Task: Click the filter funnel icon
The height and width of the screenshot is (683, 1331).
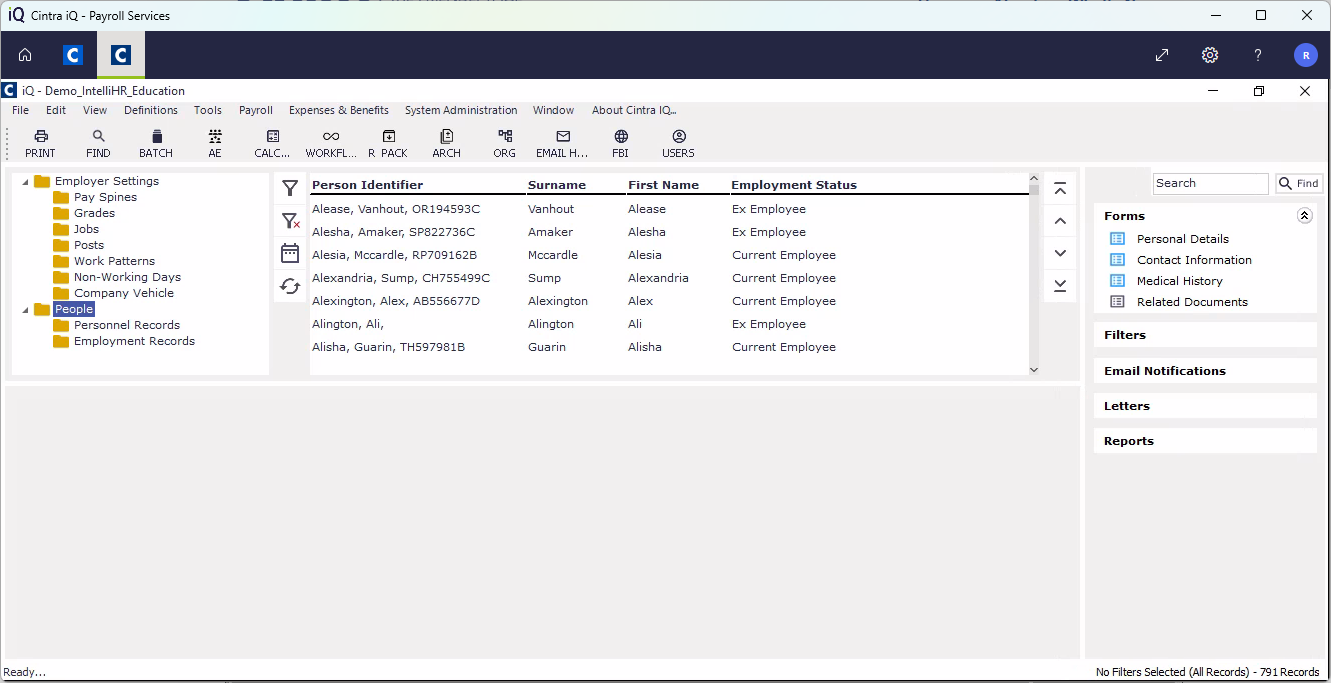Action: coord(290,188)
